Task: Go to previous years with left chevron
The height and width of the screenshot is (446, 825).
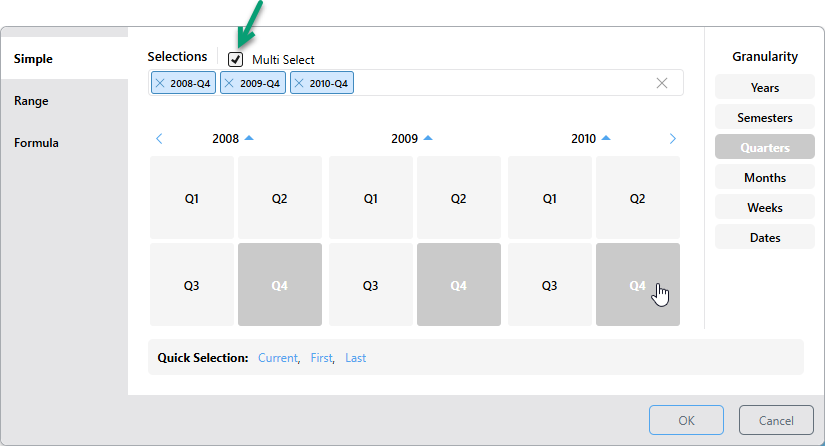Action: tap(159, 139)
